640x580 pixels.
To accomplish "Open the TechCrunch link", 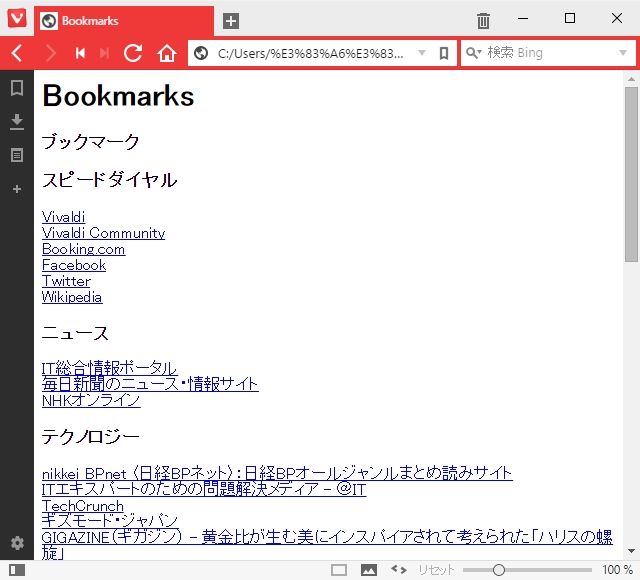I will (x=83, y=506).
